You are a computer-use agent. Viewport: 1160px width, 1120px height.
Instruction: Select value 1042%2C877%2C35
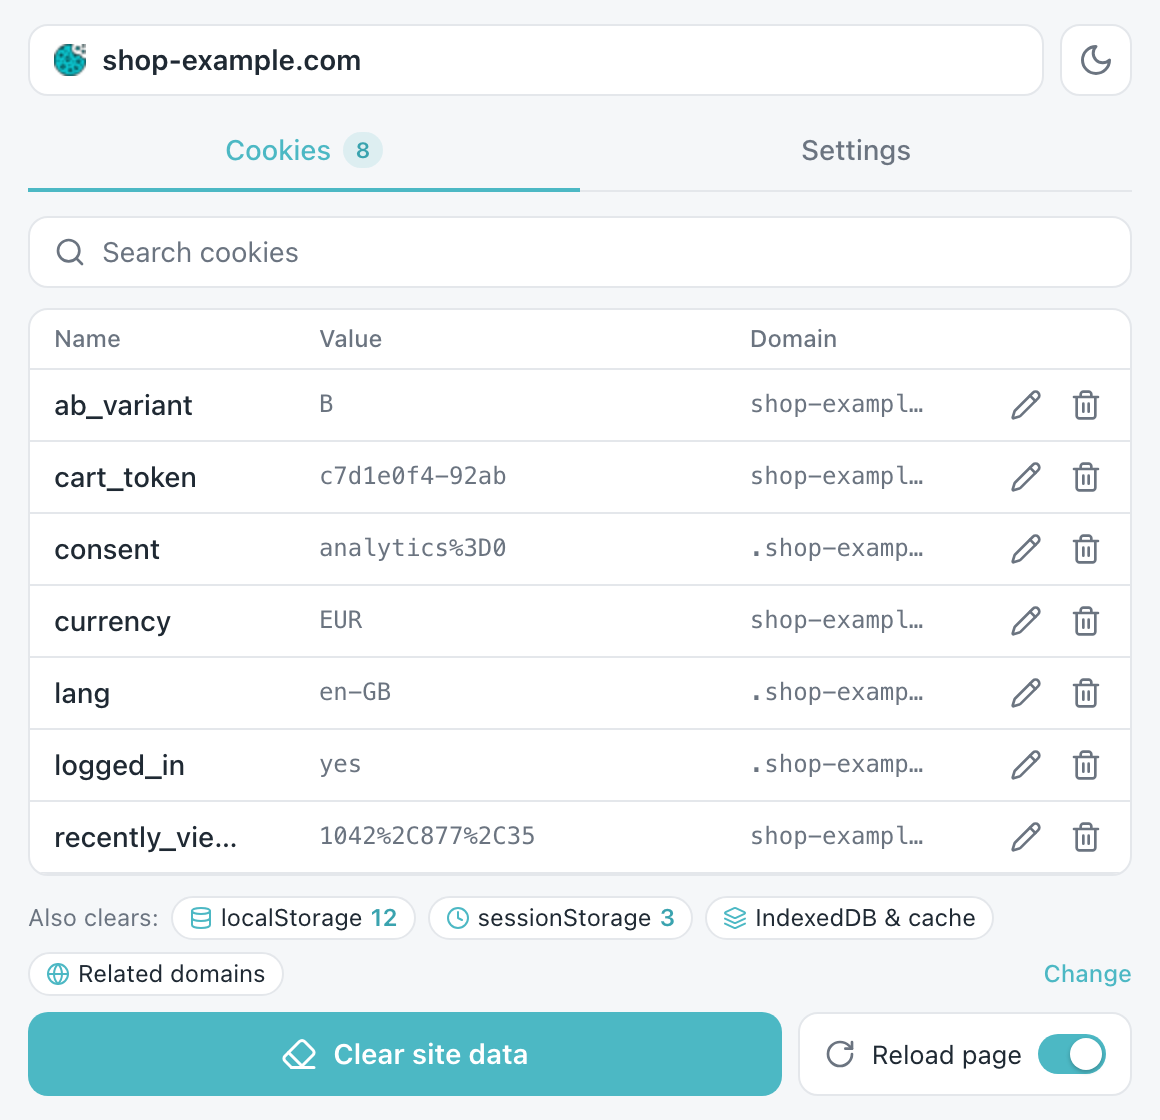click(427, 836)
